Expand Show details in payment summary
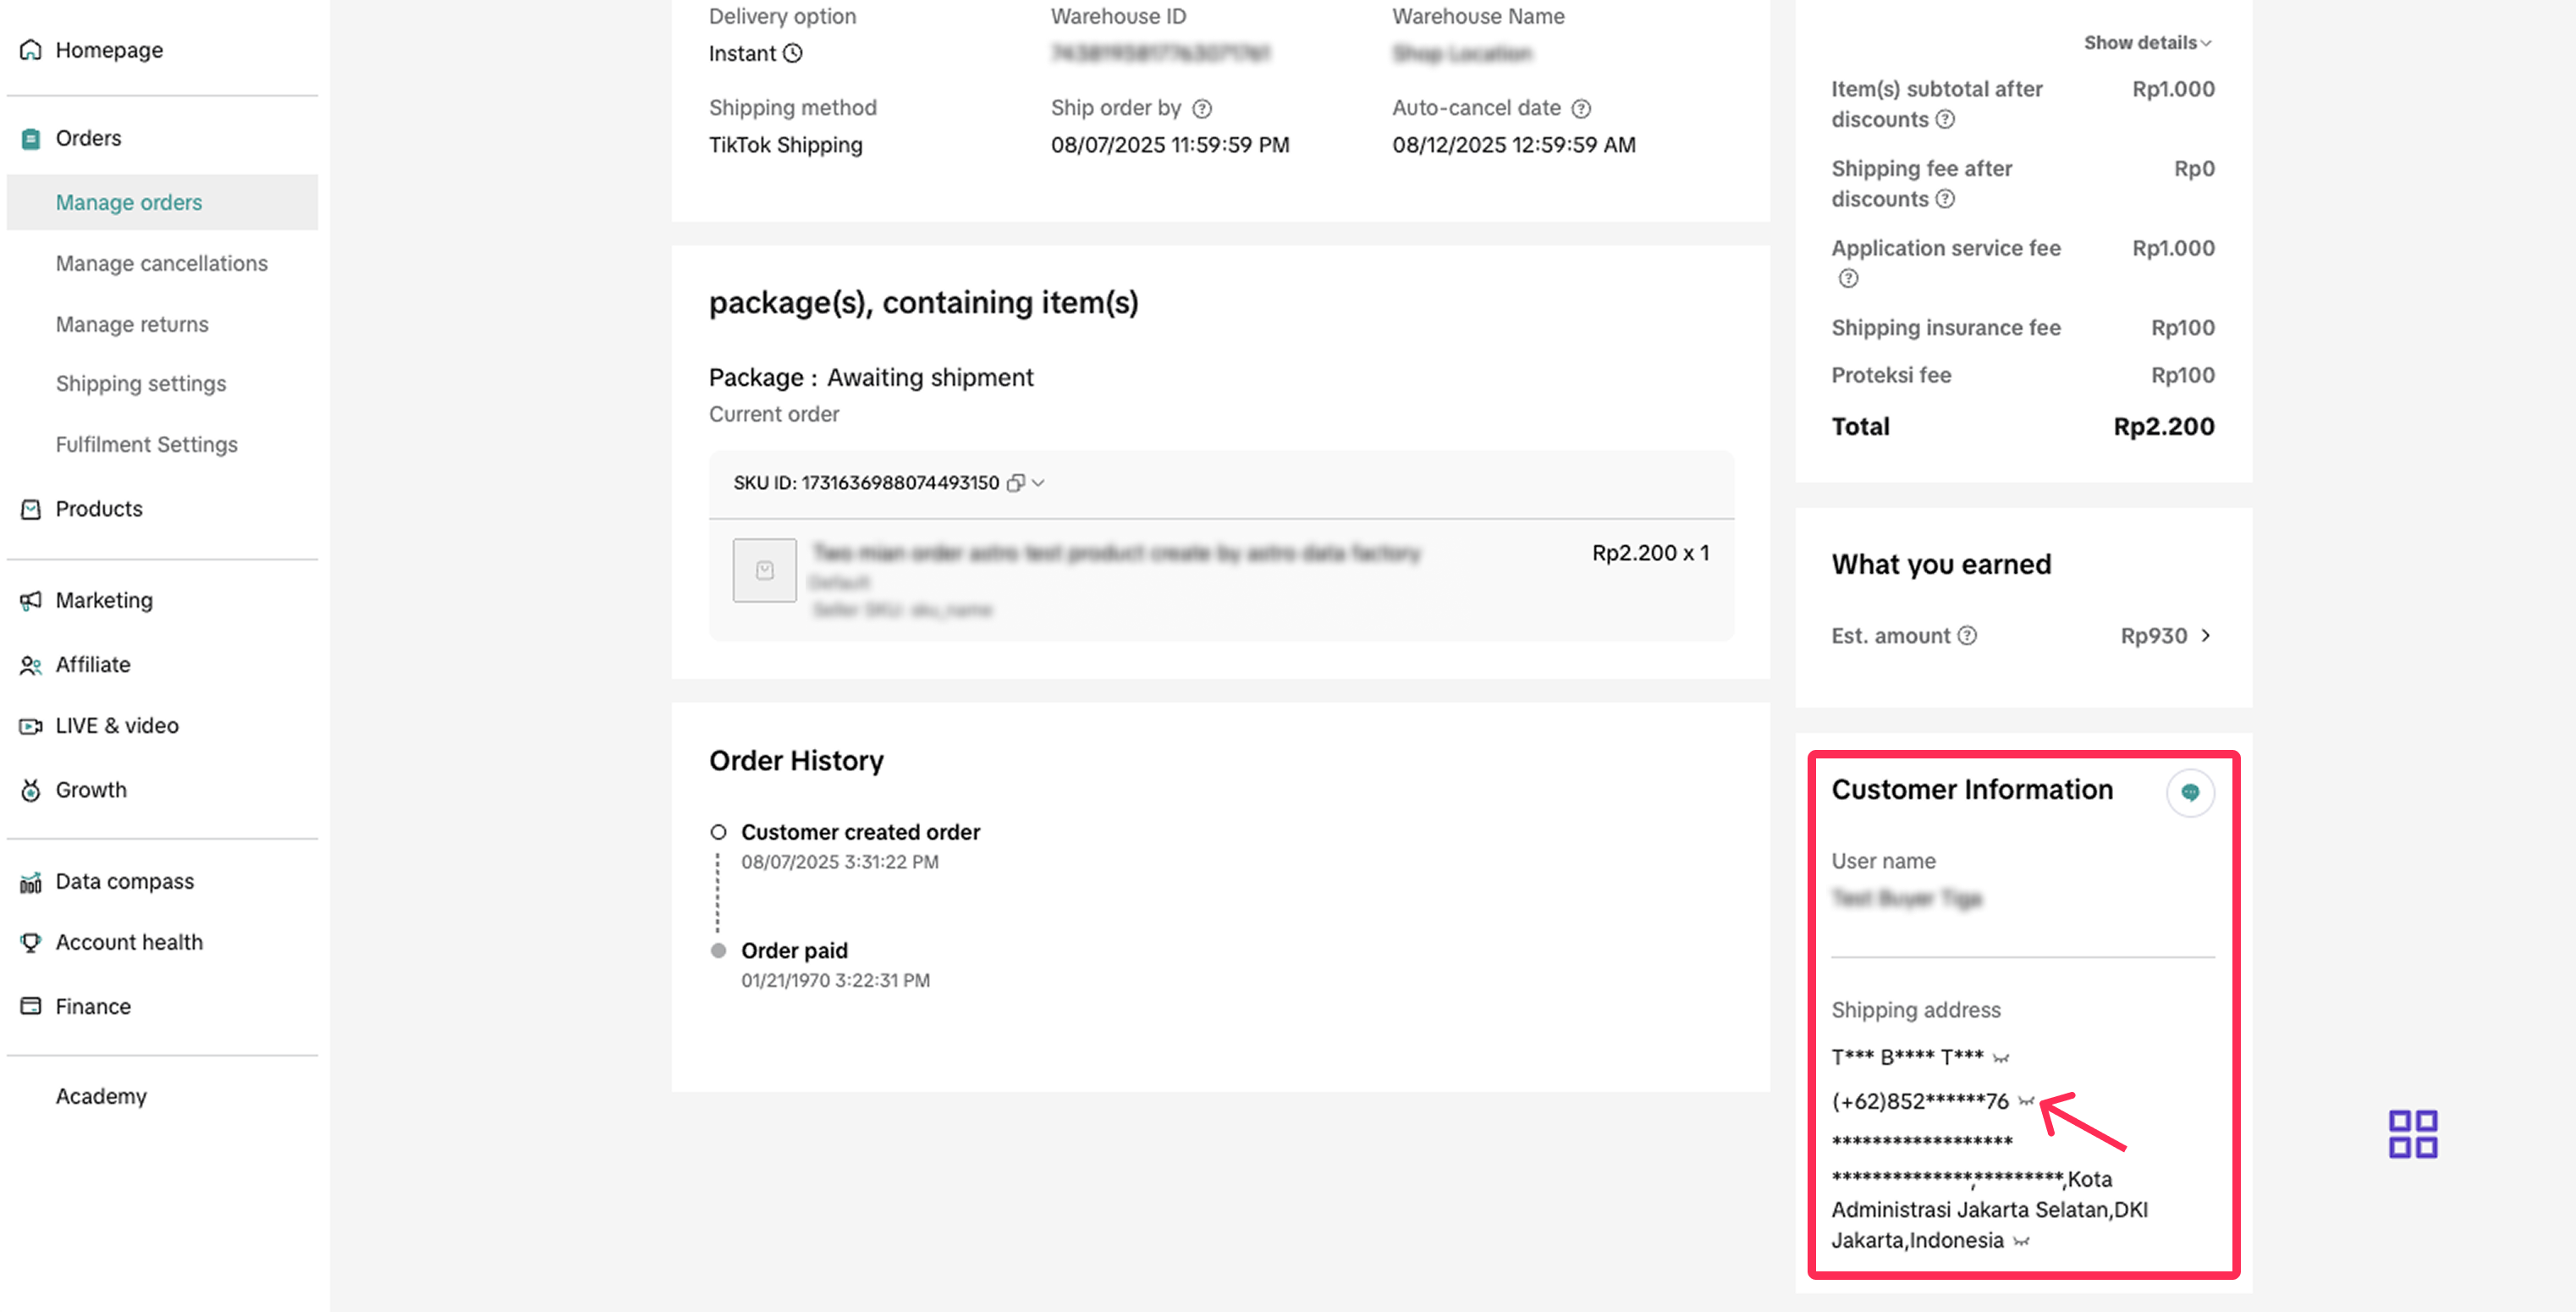The width and height of the screenshot is (2576, 1312). coord(2146,43)
